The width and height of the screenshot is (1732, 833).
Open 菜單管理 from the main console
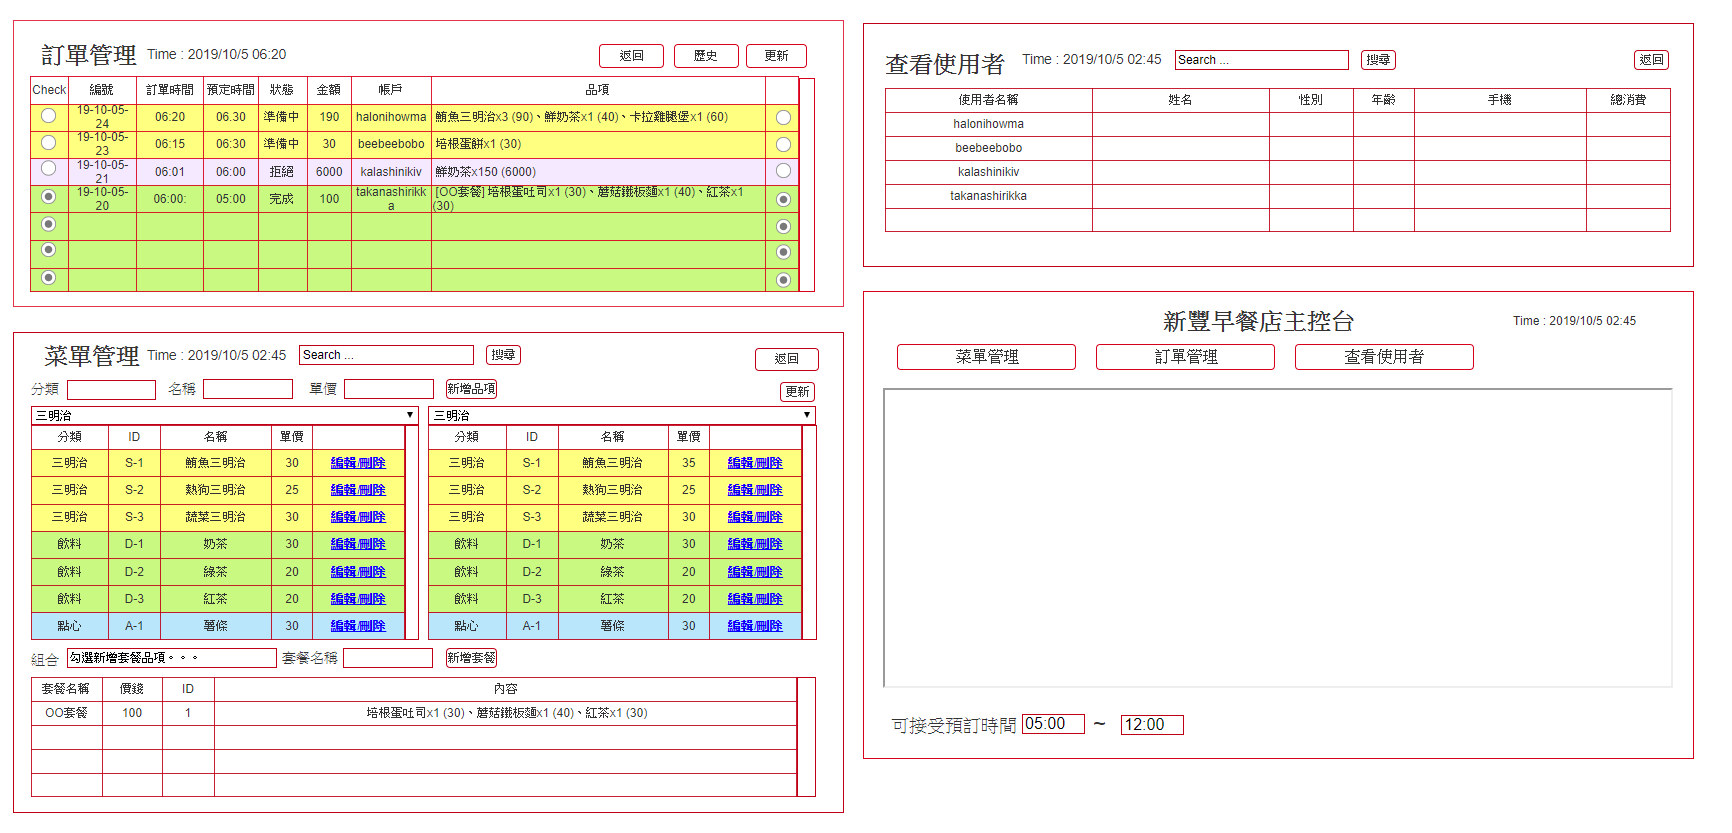(x=986, y=357)
